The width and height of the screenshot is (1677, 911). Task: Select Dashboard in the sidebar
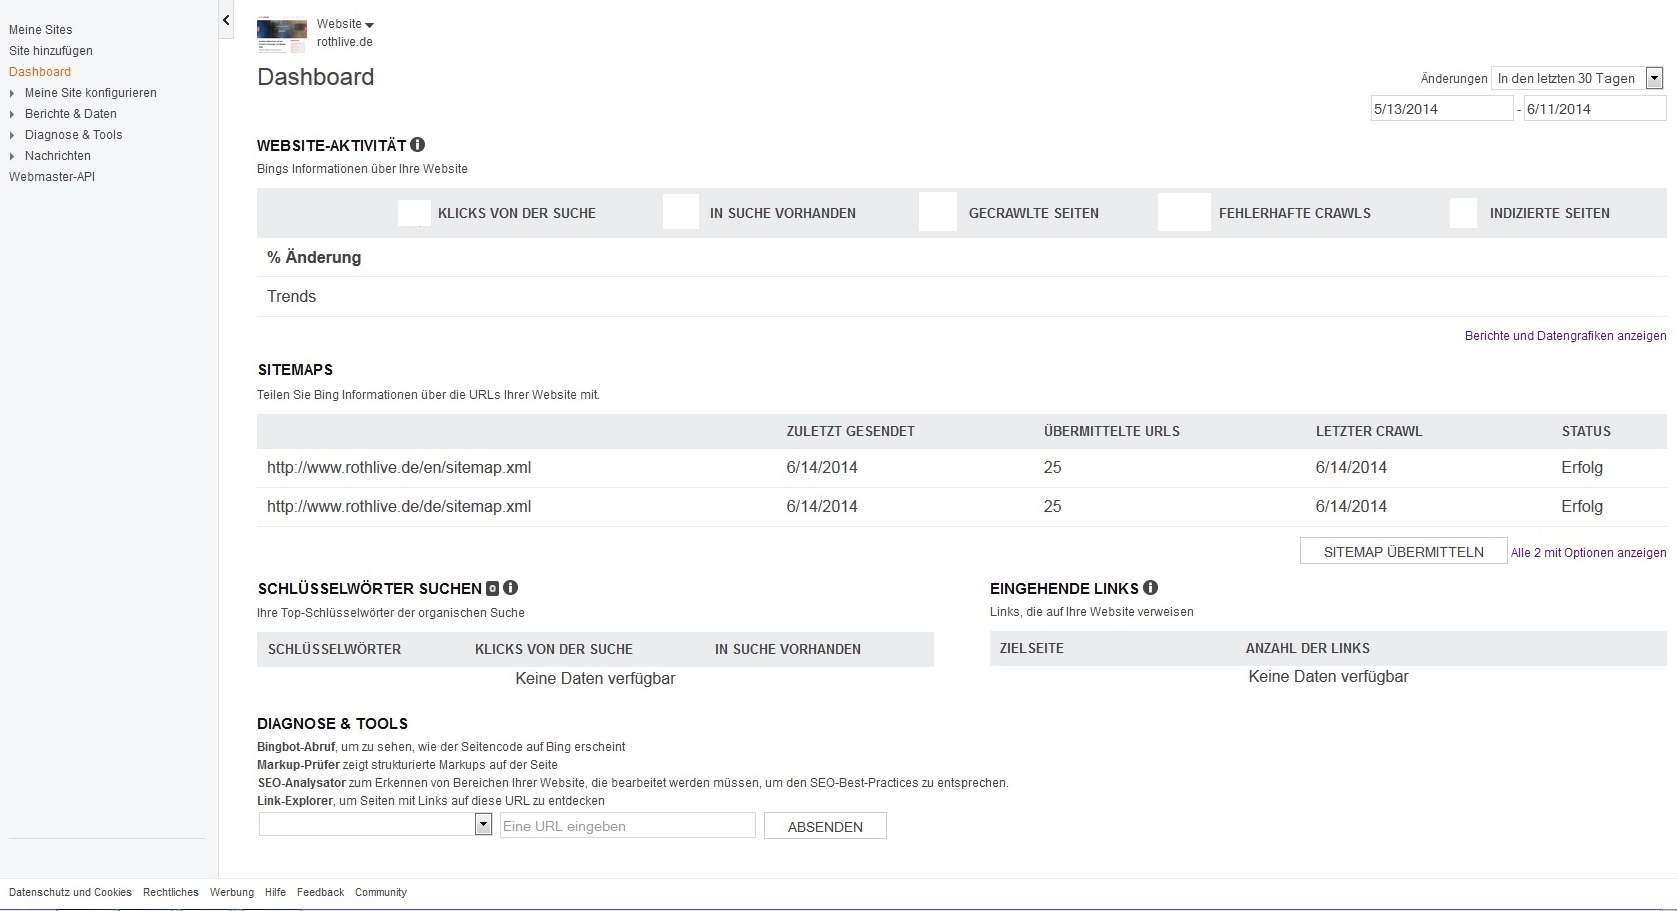tap(40, 72)
